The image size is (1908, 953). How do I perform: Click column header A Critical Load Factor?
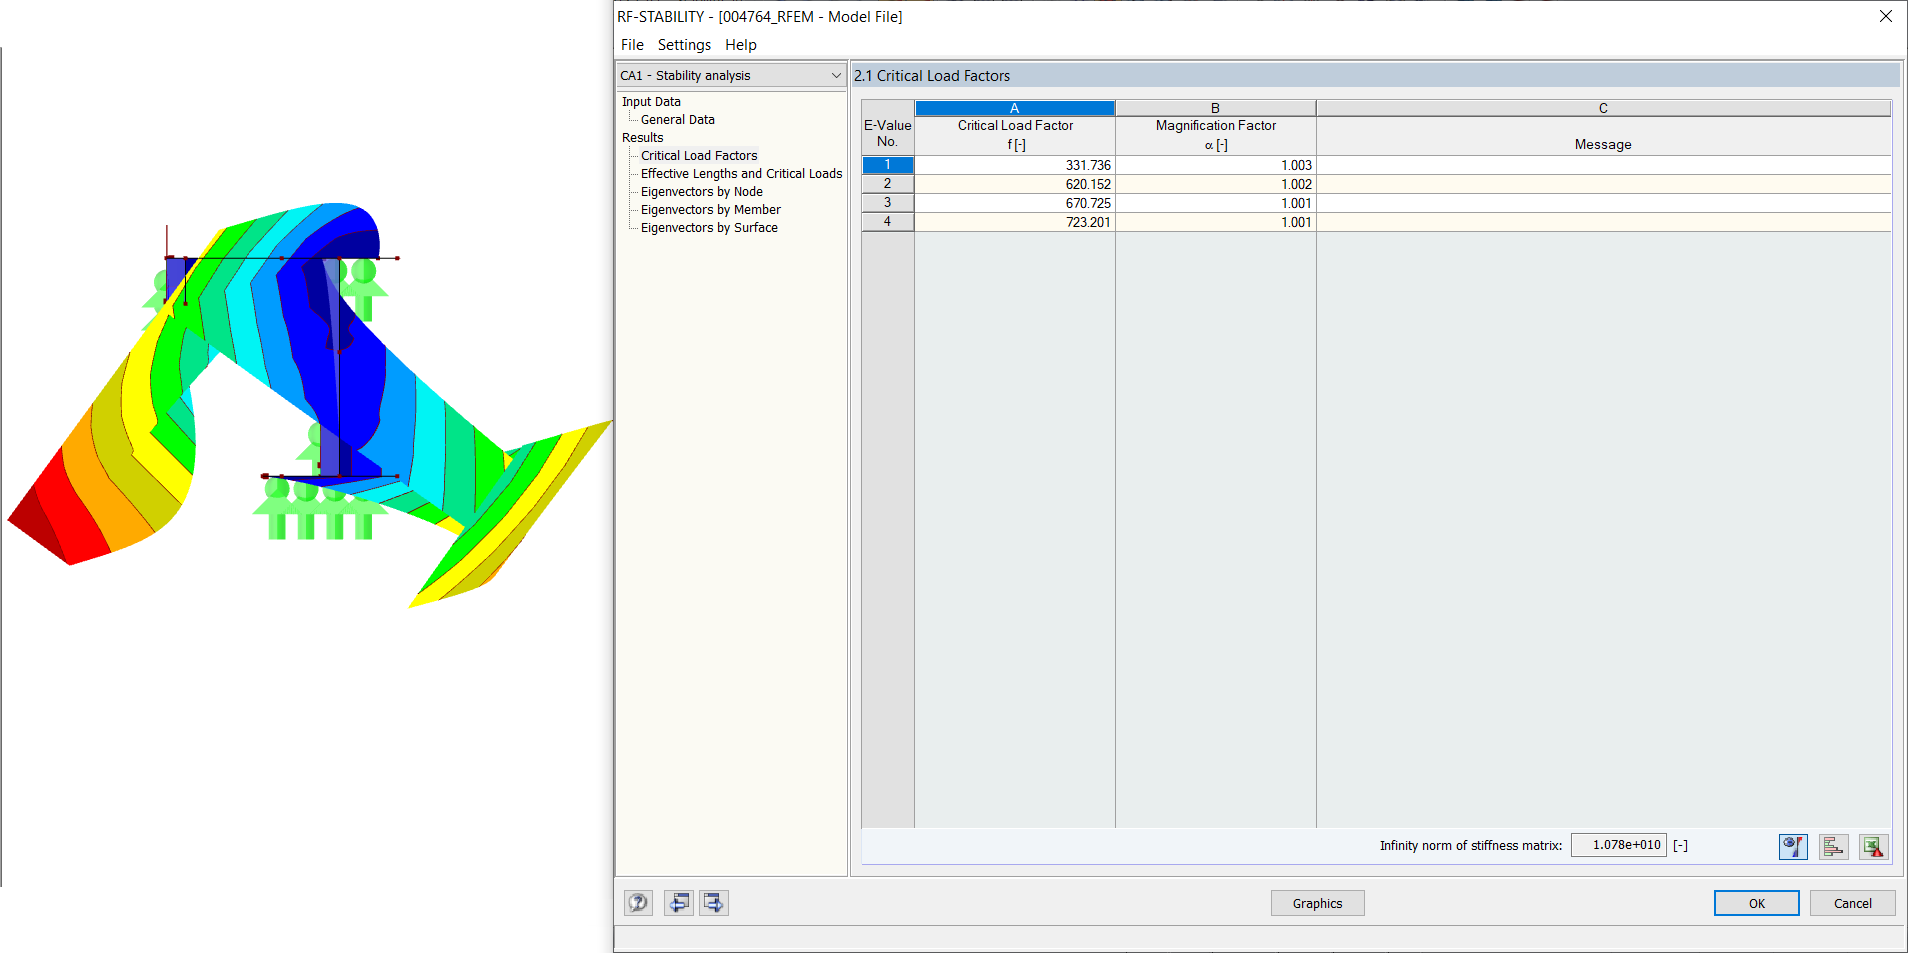click(x=1014, y=107)
